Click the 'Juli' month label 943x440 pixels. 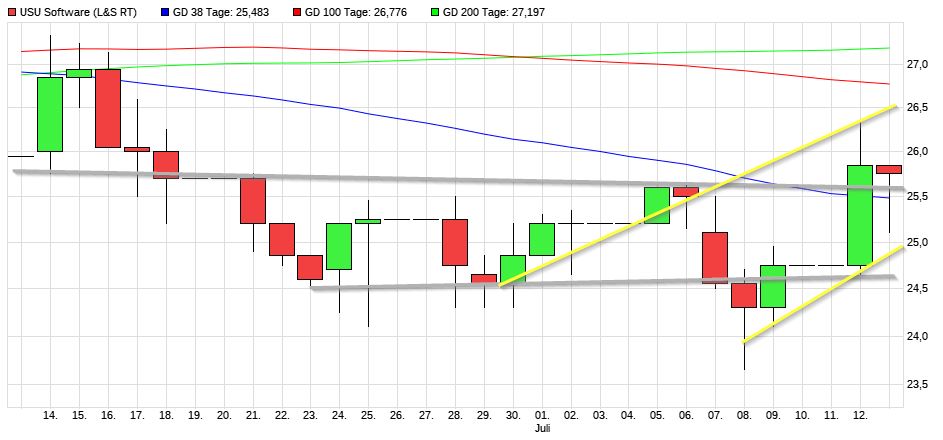(542, 429)
